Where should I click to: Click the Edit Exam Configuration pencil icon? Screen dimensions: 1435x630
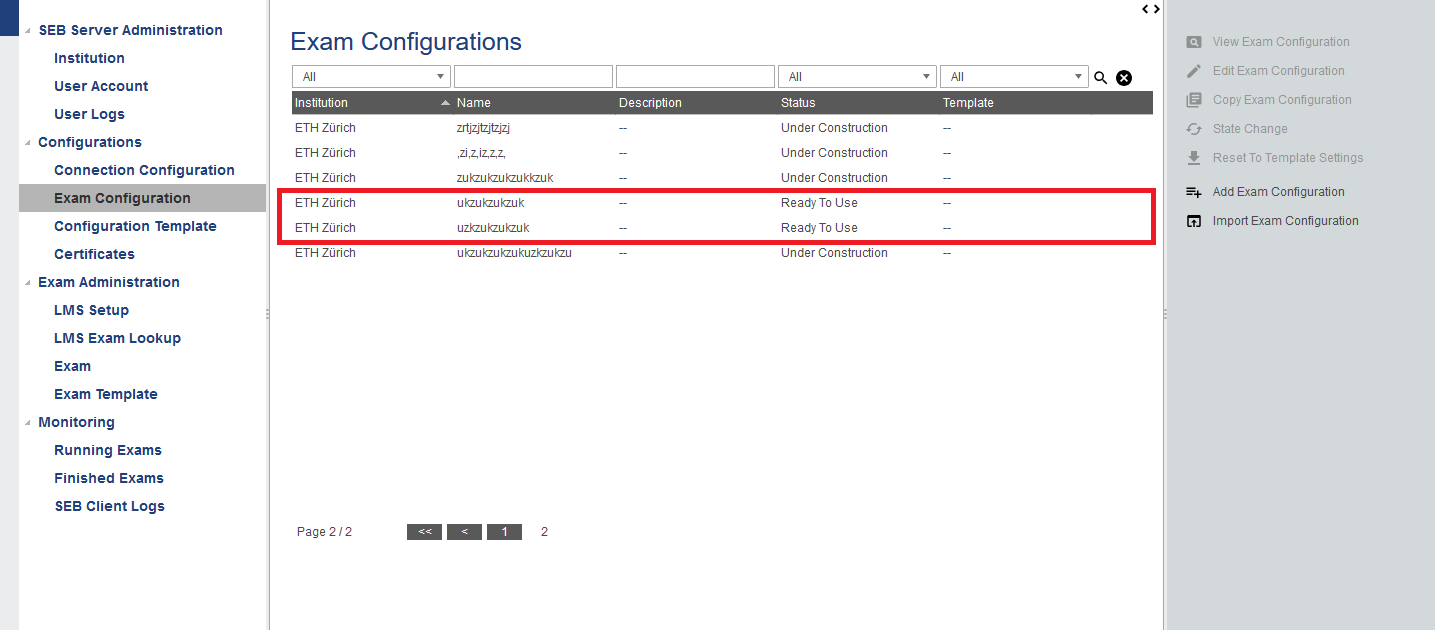coord(1193,71)
